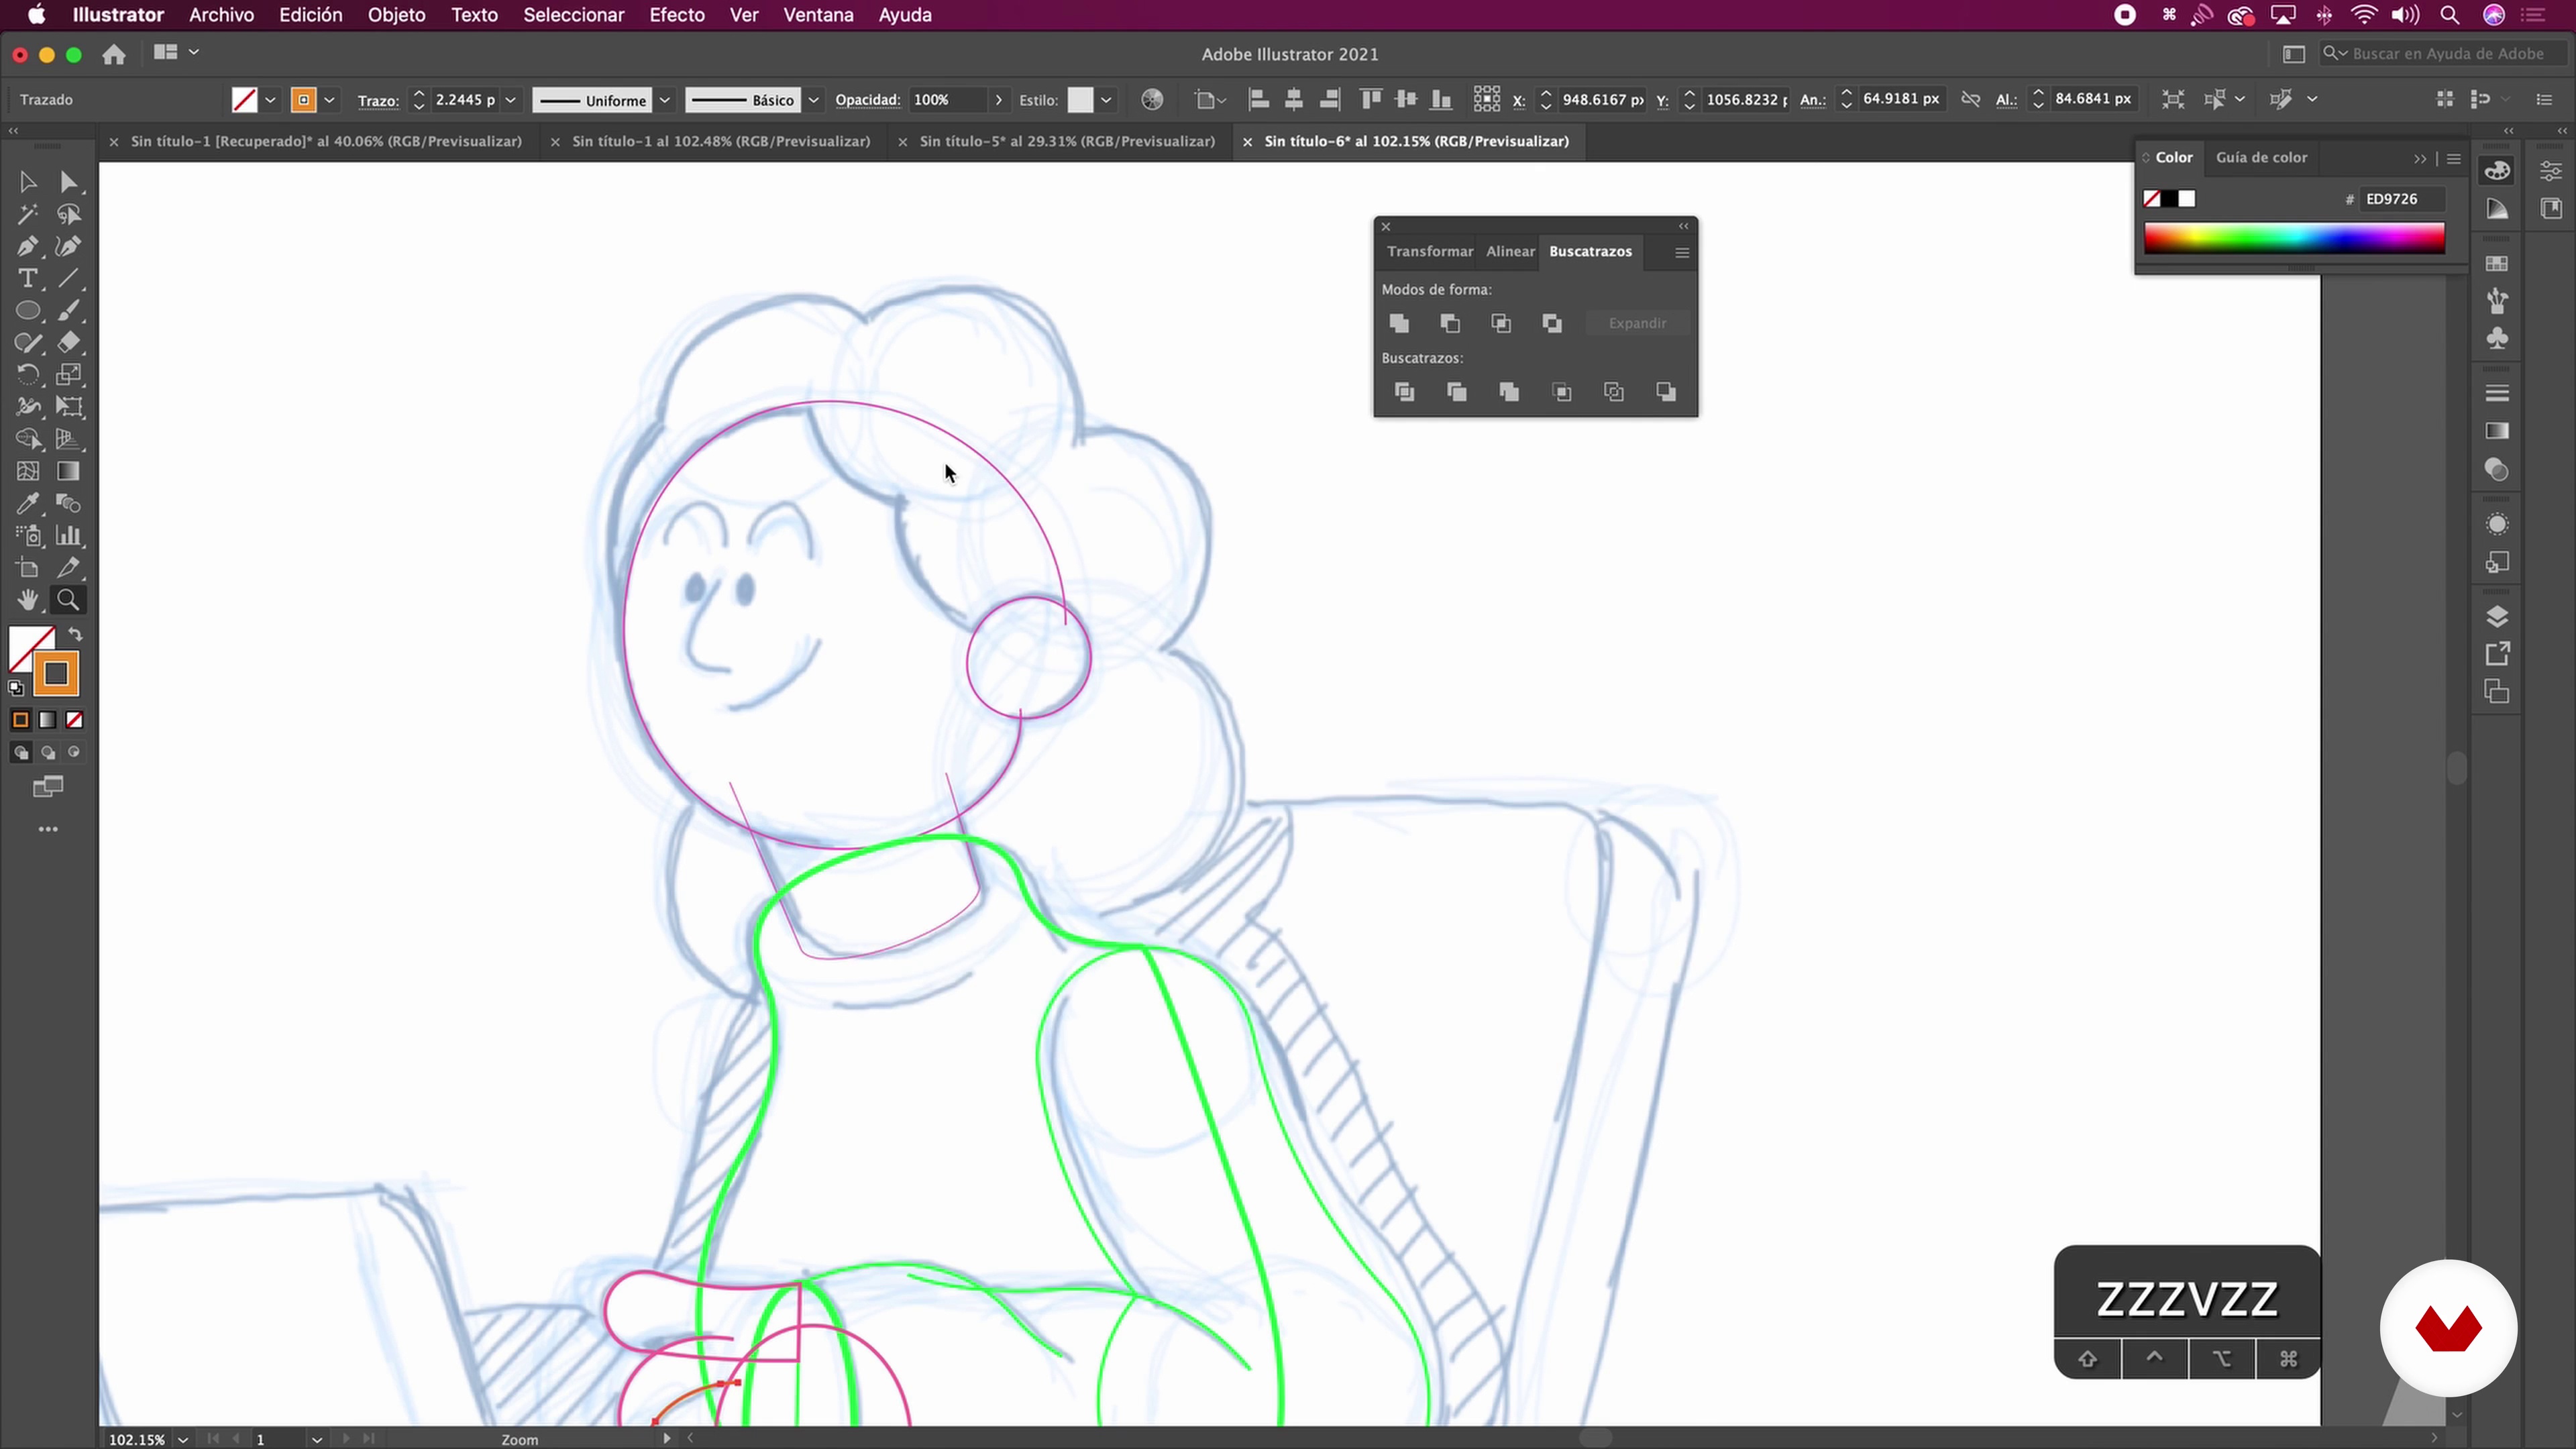2576x1449 pixels.
Task: Reset to default fill and stroke
Action: [x=15, y=688]
